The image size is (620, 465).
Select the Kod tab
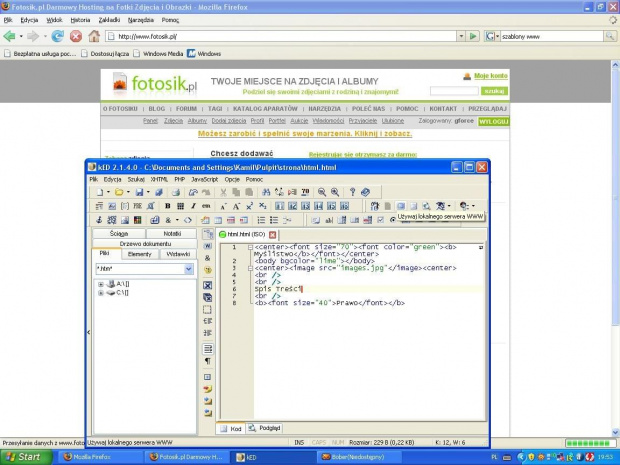point(231,429)
